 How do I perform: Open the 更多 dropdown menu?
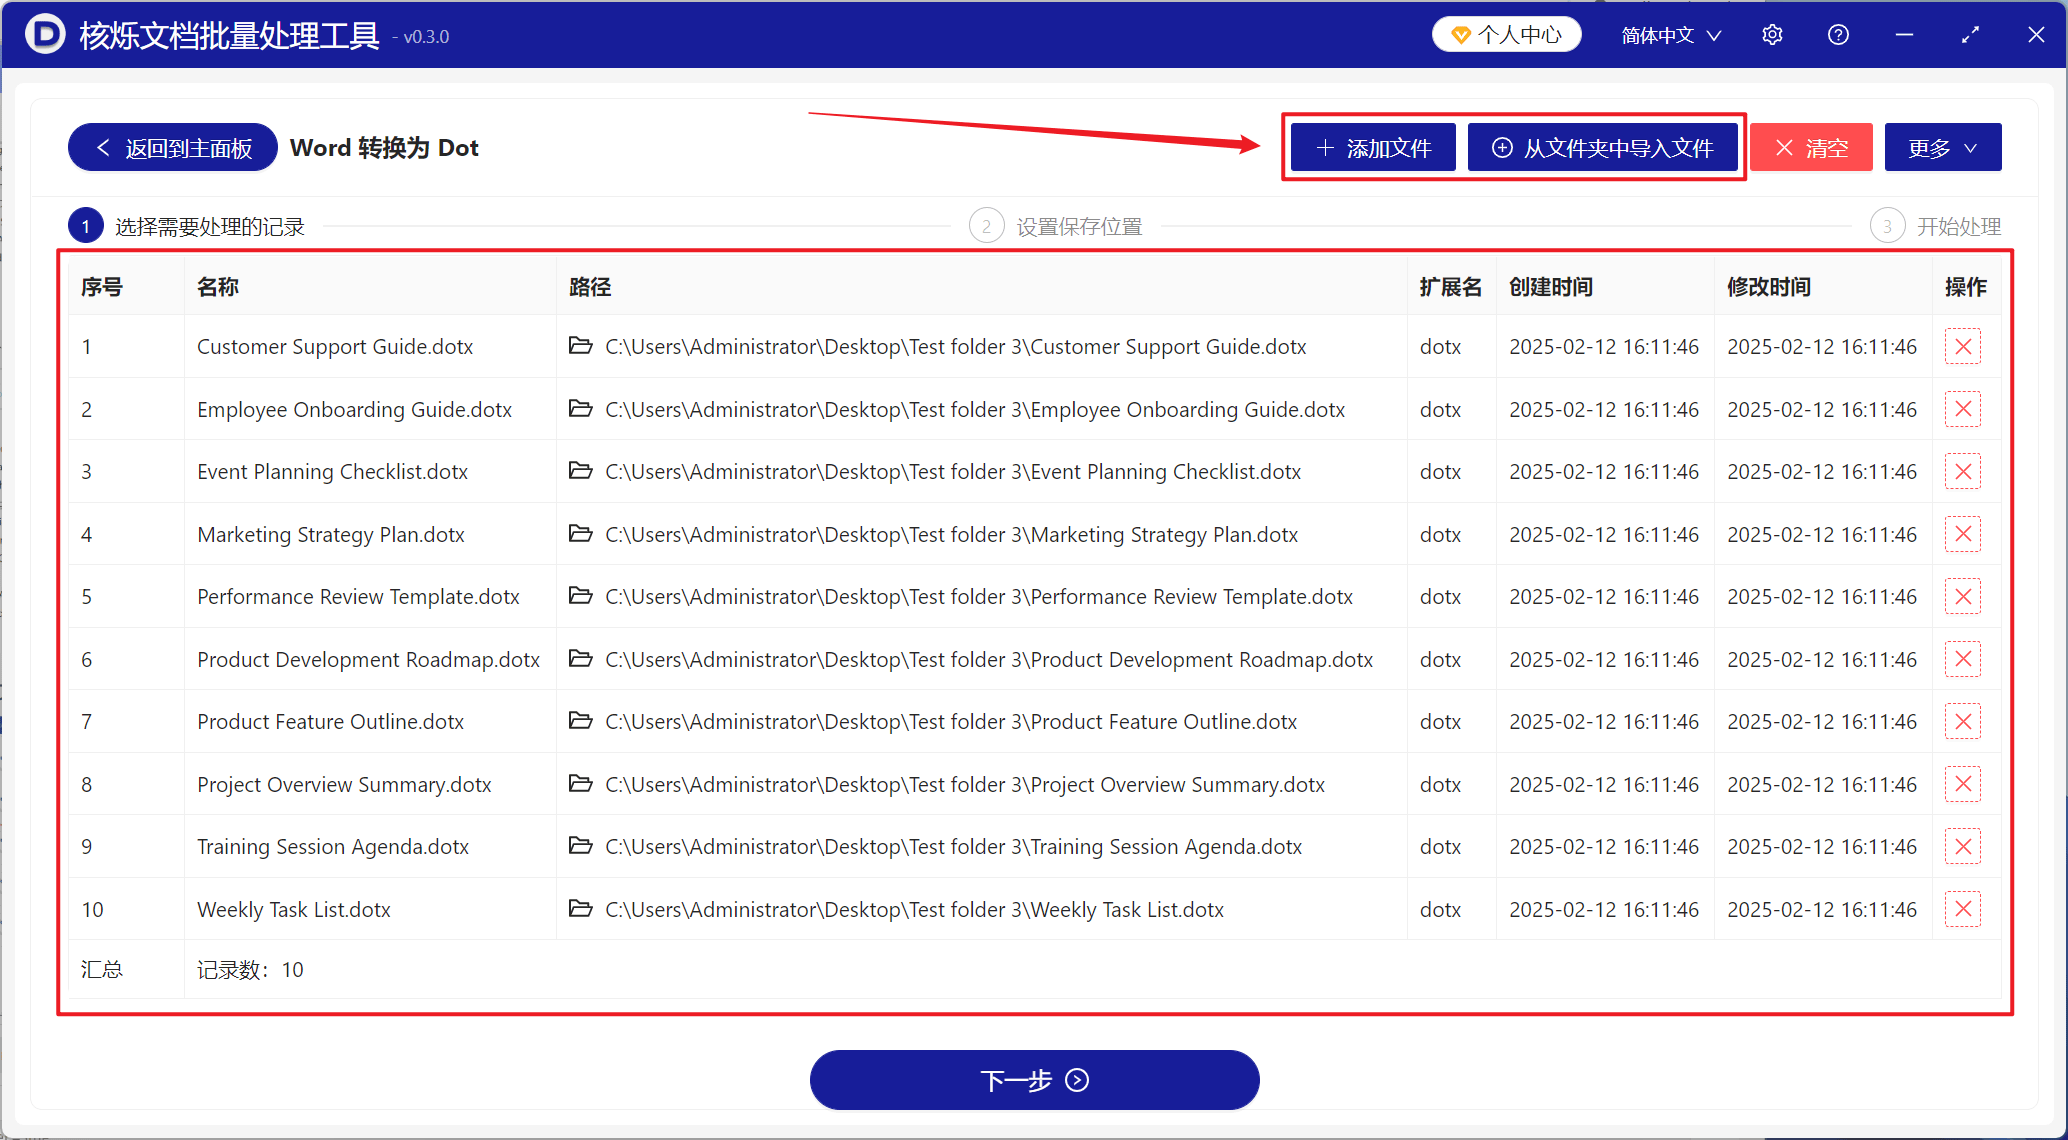[x=1941, y=147]
